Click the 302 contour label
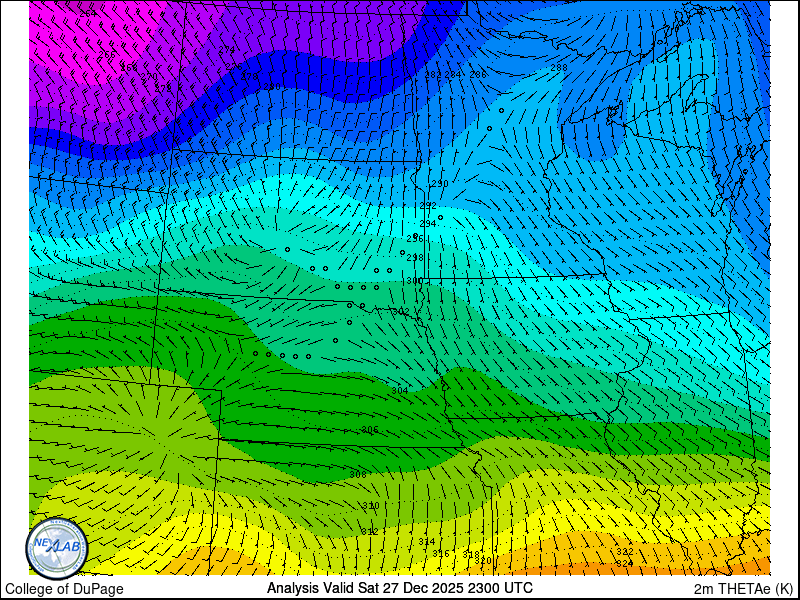Viewport: 800px width, 600px height. (x=401, y=311)
